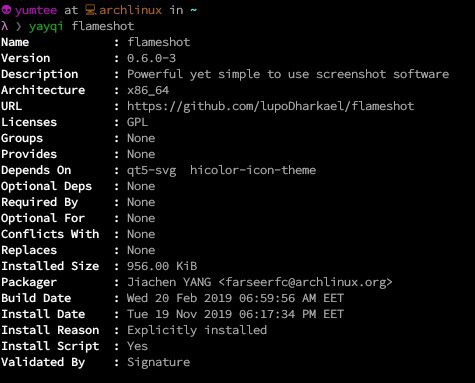Click version value 0.6.0-3
This screenshot has width=475, height=383.
(x=151, y=58)
